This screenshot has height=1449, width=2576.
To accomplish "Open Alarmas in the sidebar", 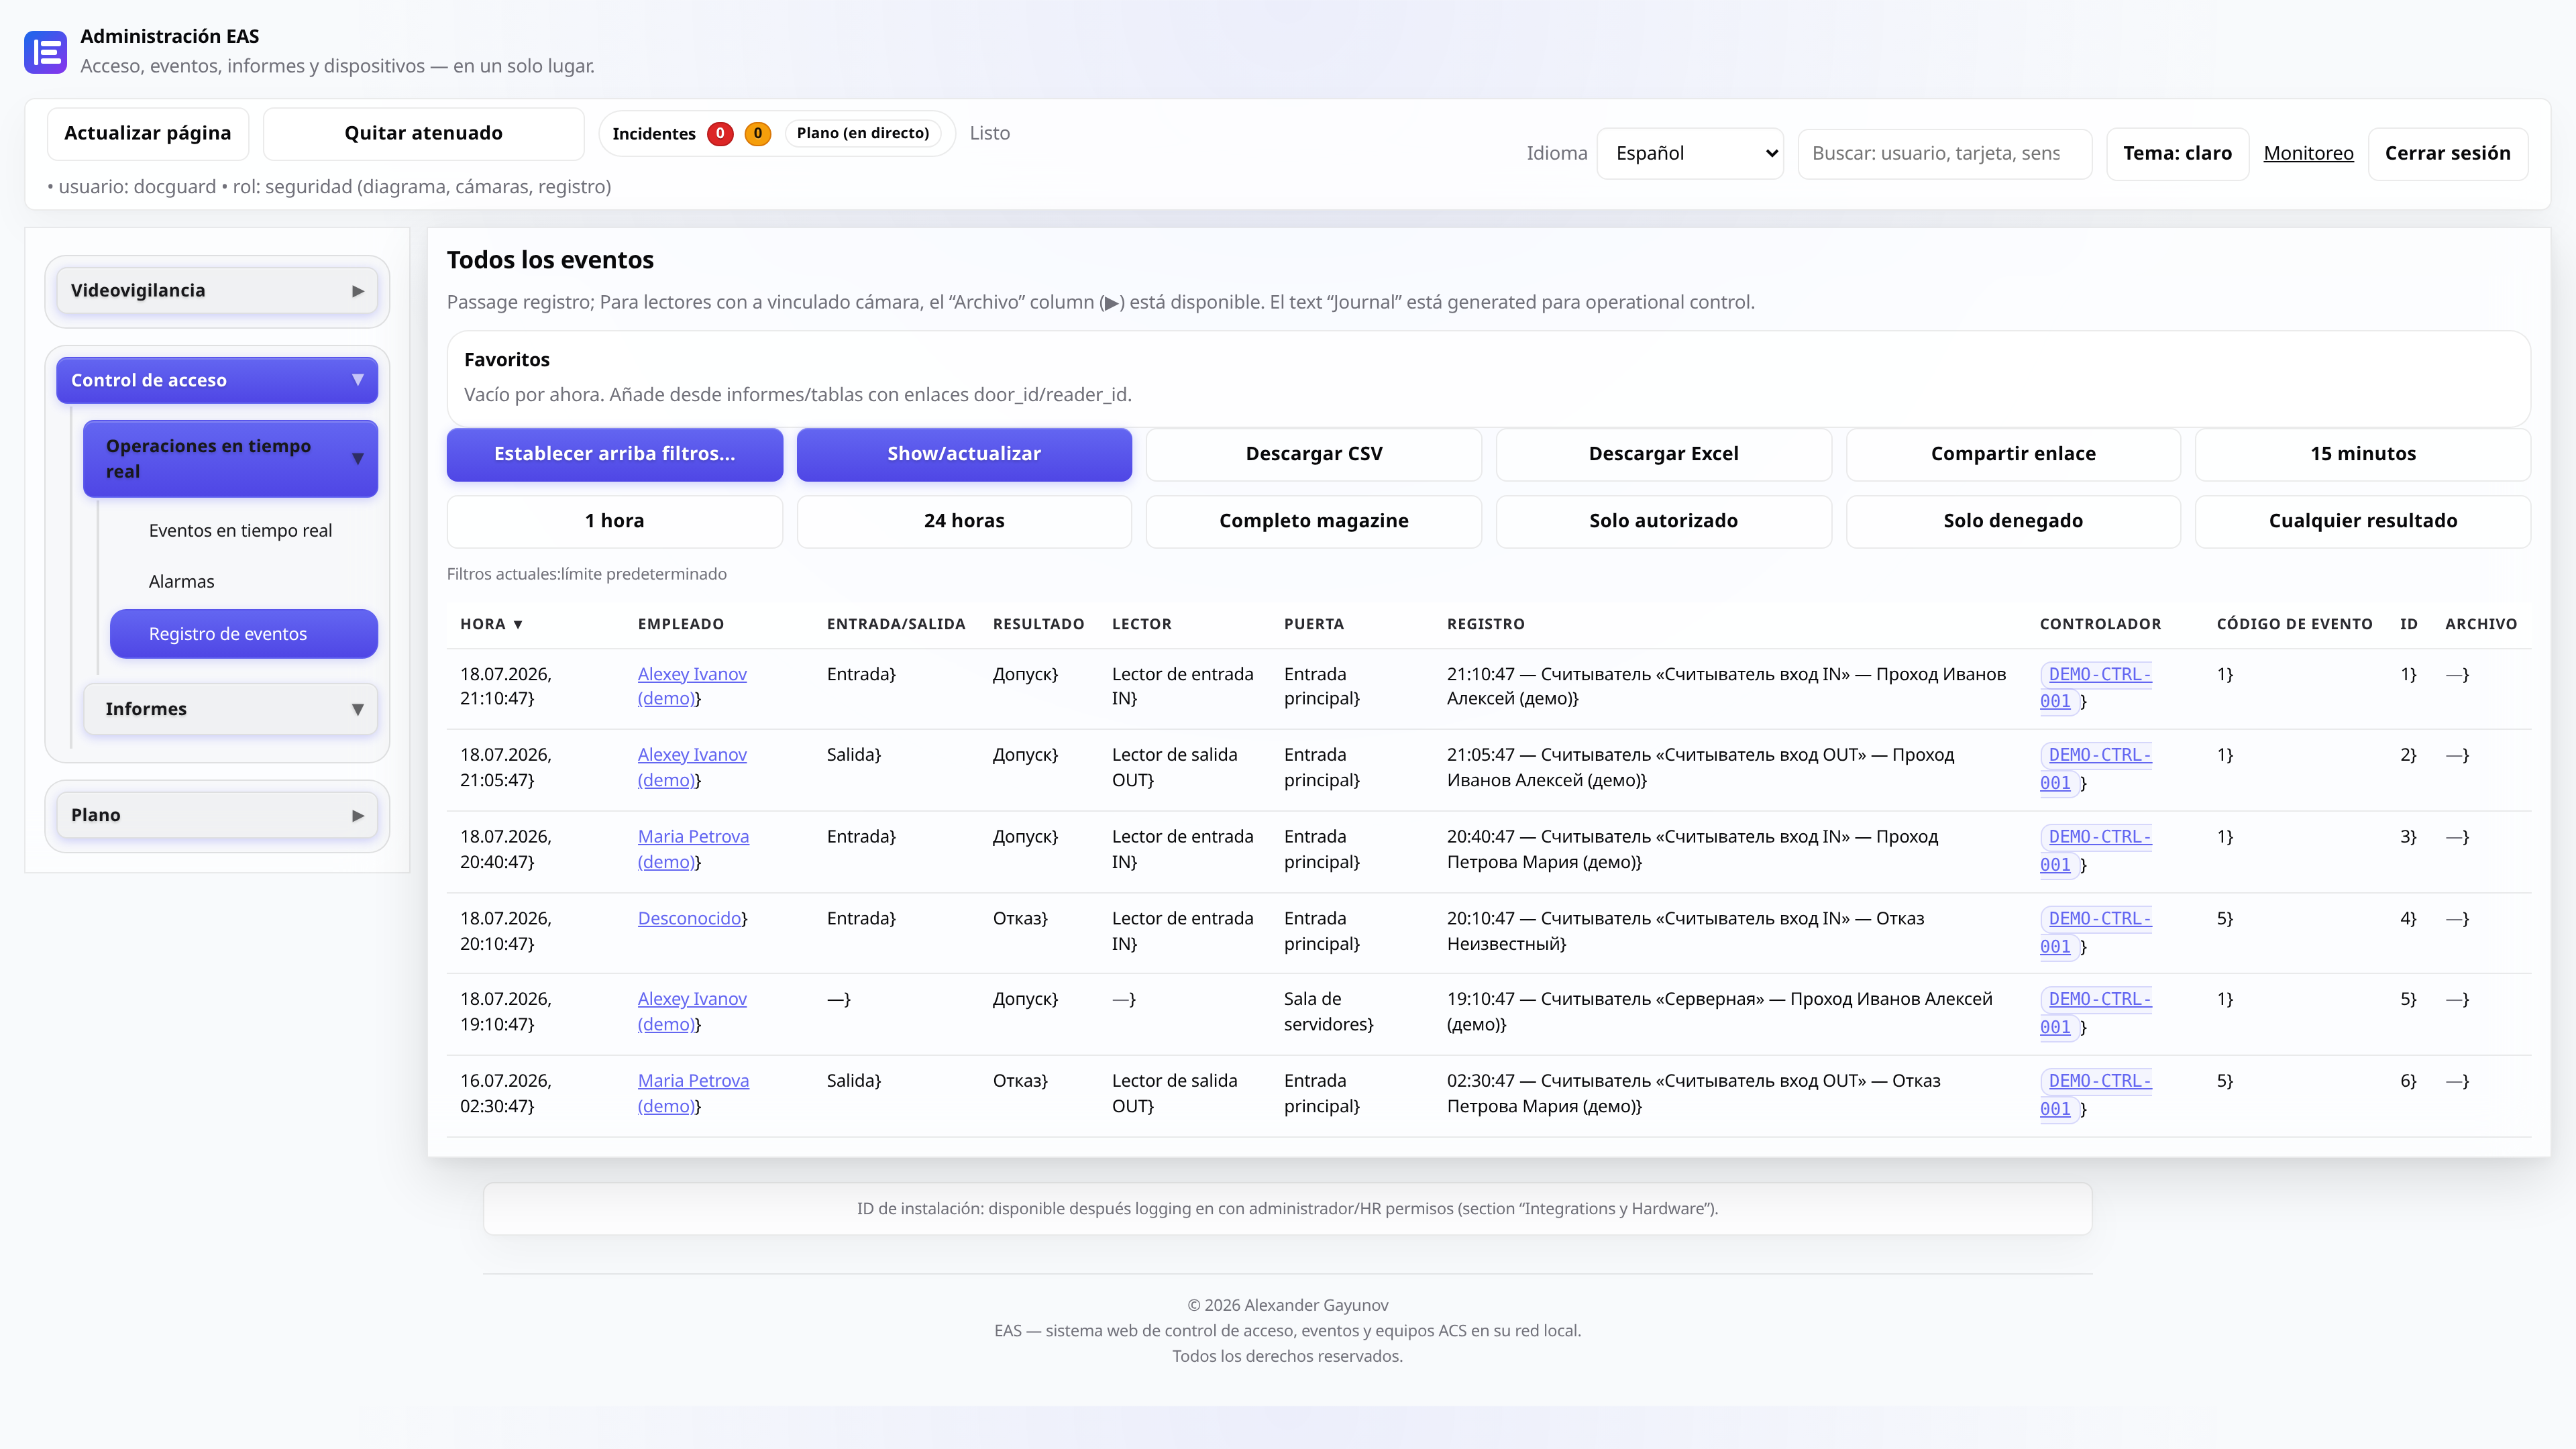I will [181, 581].
